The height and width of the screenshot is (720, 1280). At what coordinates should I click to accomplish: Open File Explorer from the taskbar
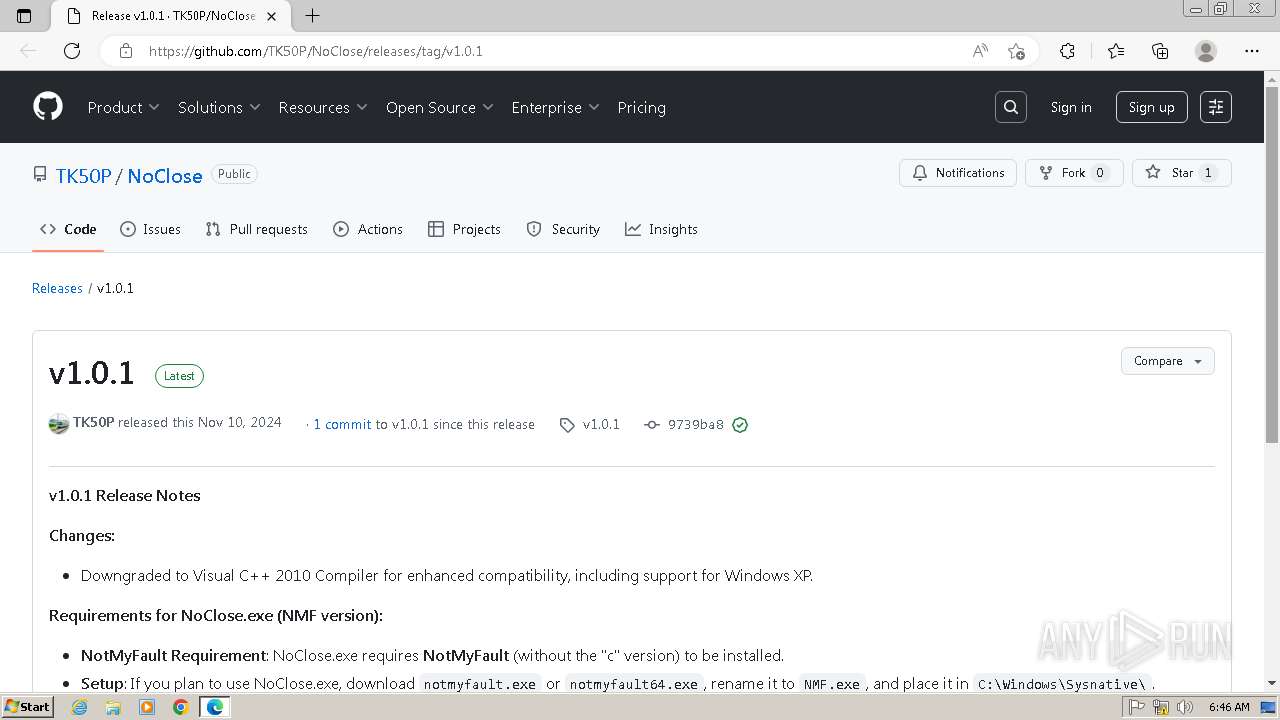[113, 707]
